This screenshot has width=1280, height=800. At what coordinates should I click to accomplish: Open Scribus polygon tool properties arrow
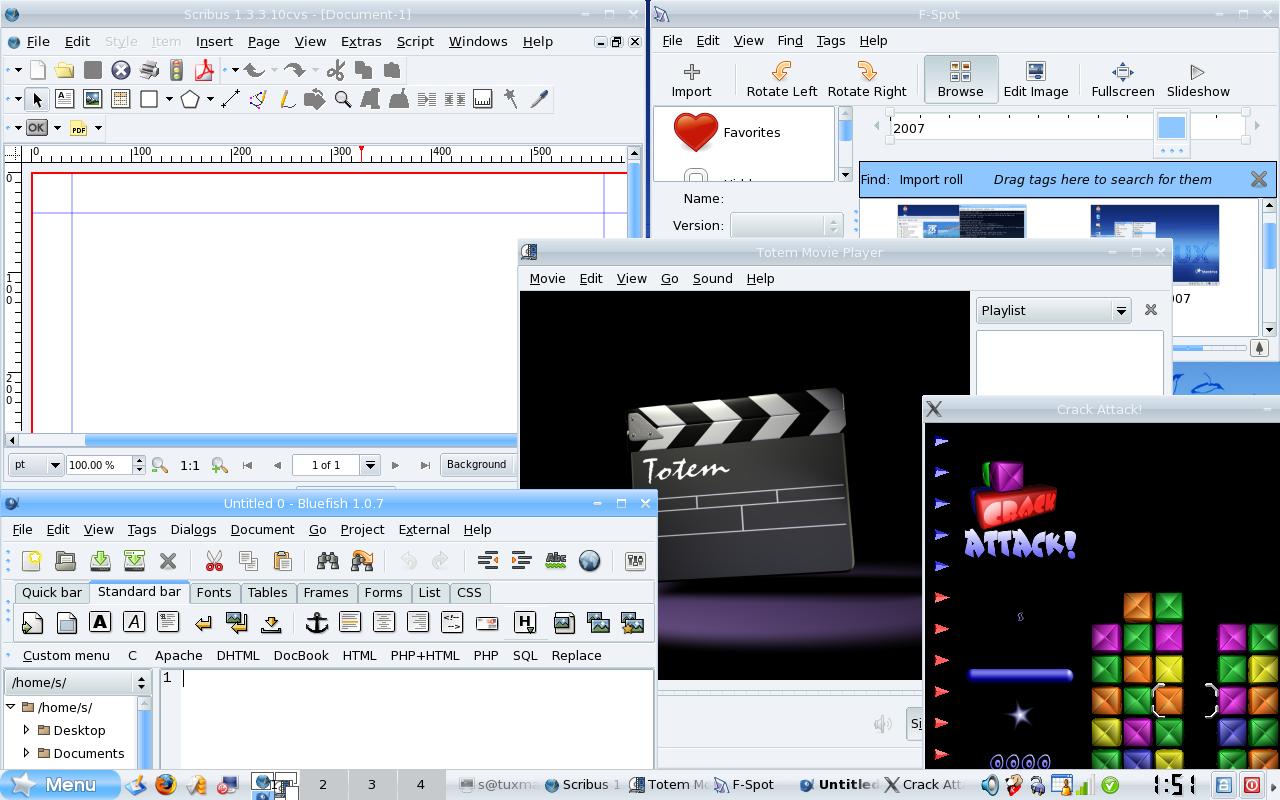[210, 99]
